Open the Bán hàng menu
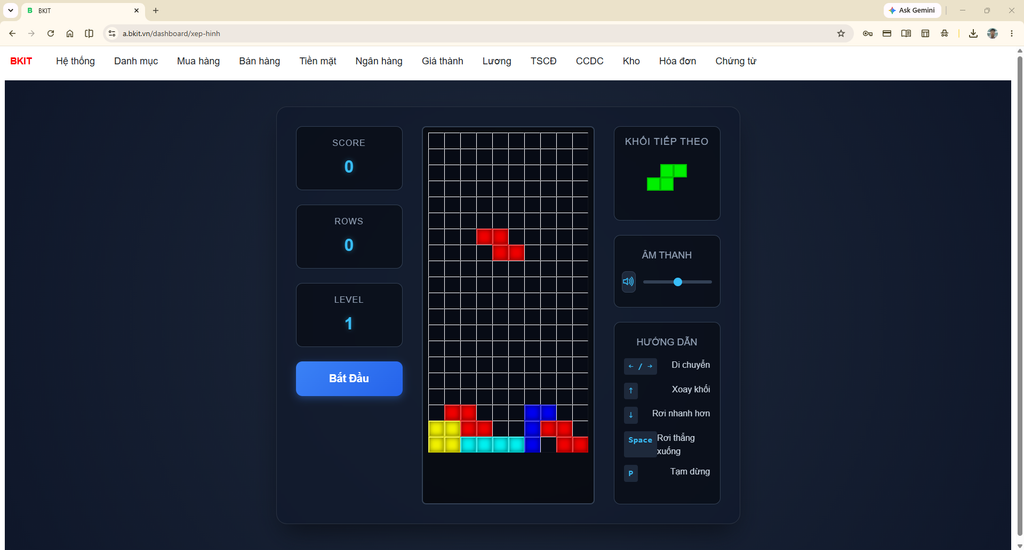 pos(259,61)
